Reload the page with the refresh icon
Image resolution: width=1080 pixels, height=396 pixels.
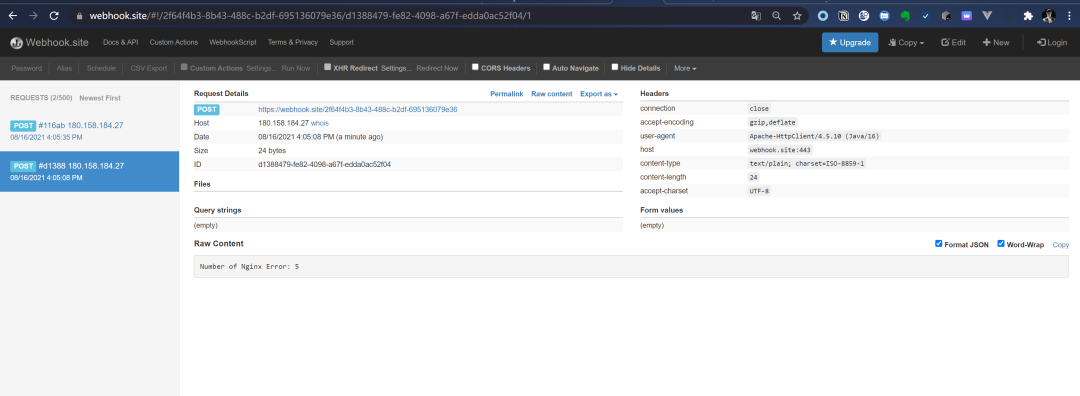pyautogui.click(x=54, y=15)
